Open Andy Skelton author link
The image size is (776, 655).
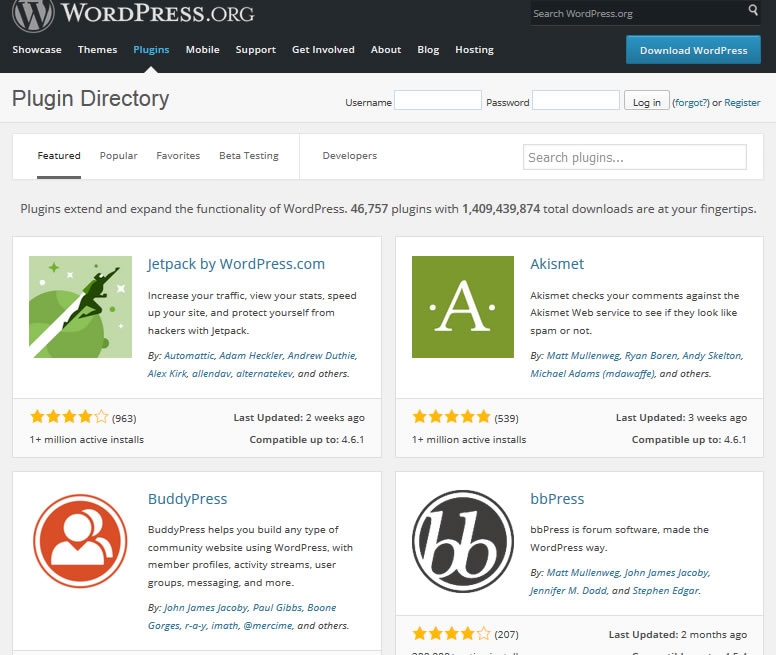pyautogui.click(x=712, y=355)
